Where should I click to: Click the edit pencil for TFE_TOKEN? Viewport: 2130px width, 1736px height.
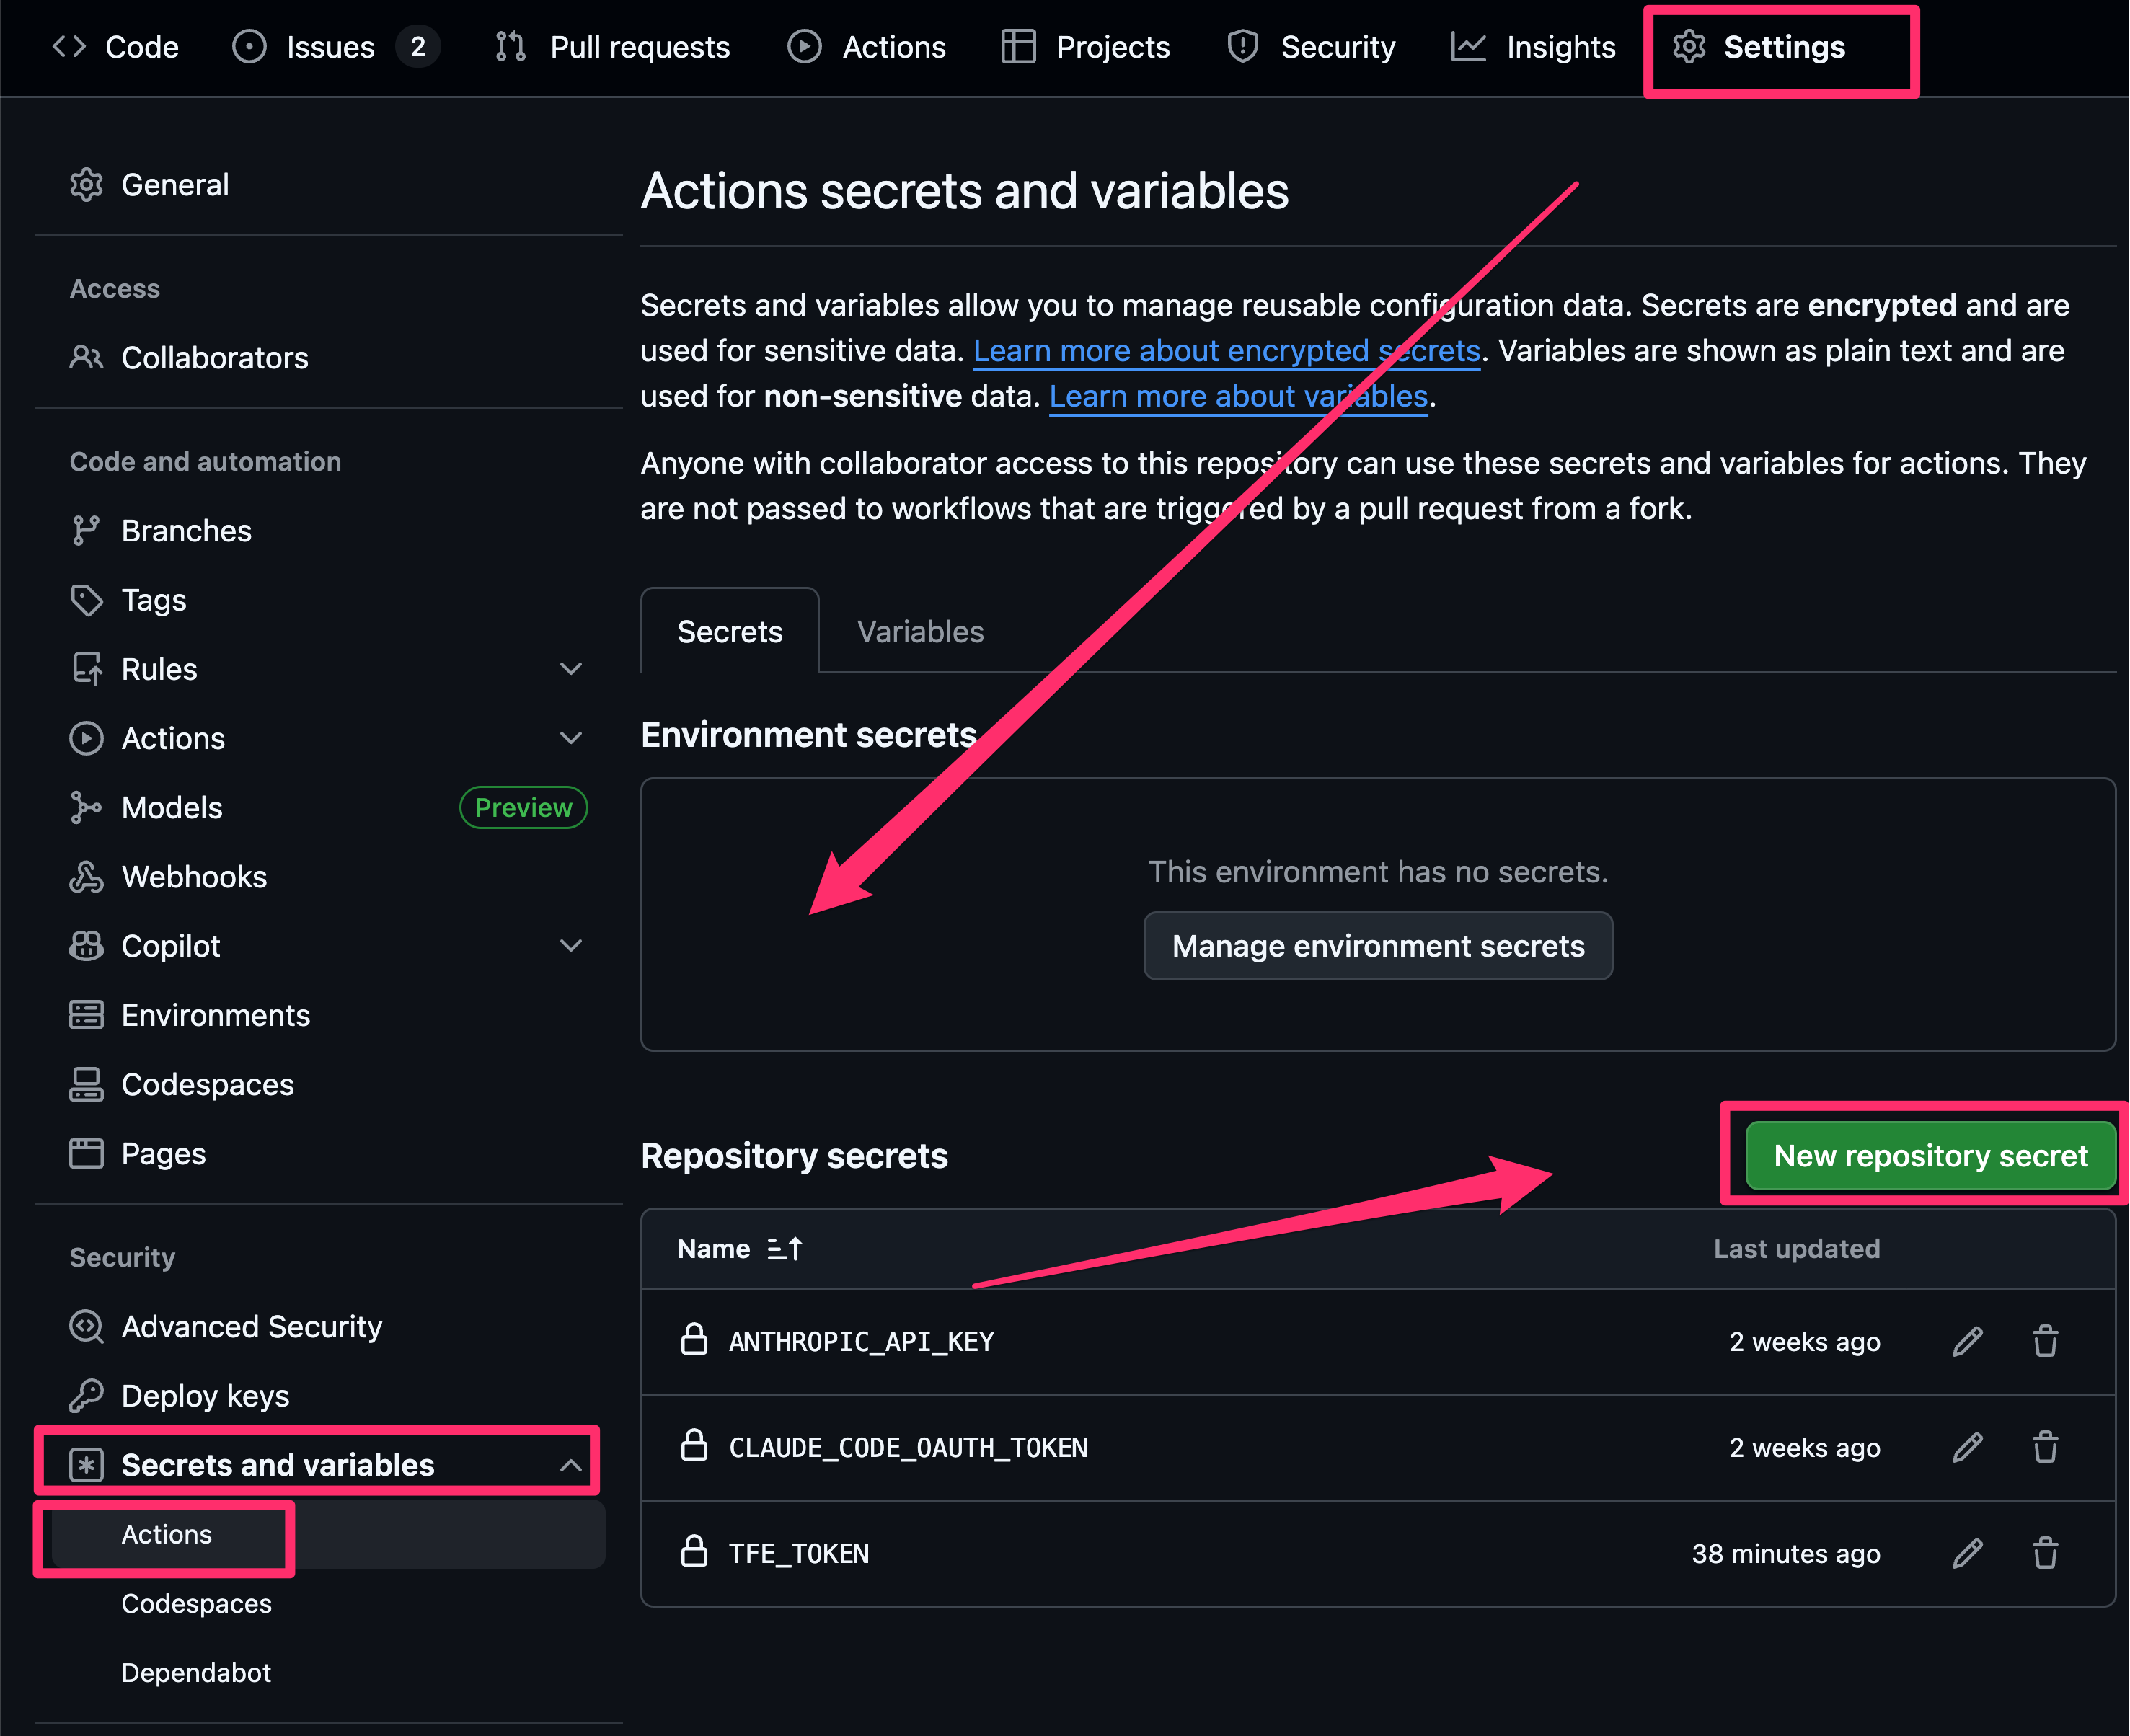click(1967, 1553)
